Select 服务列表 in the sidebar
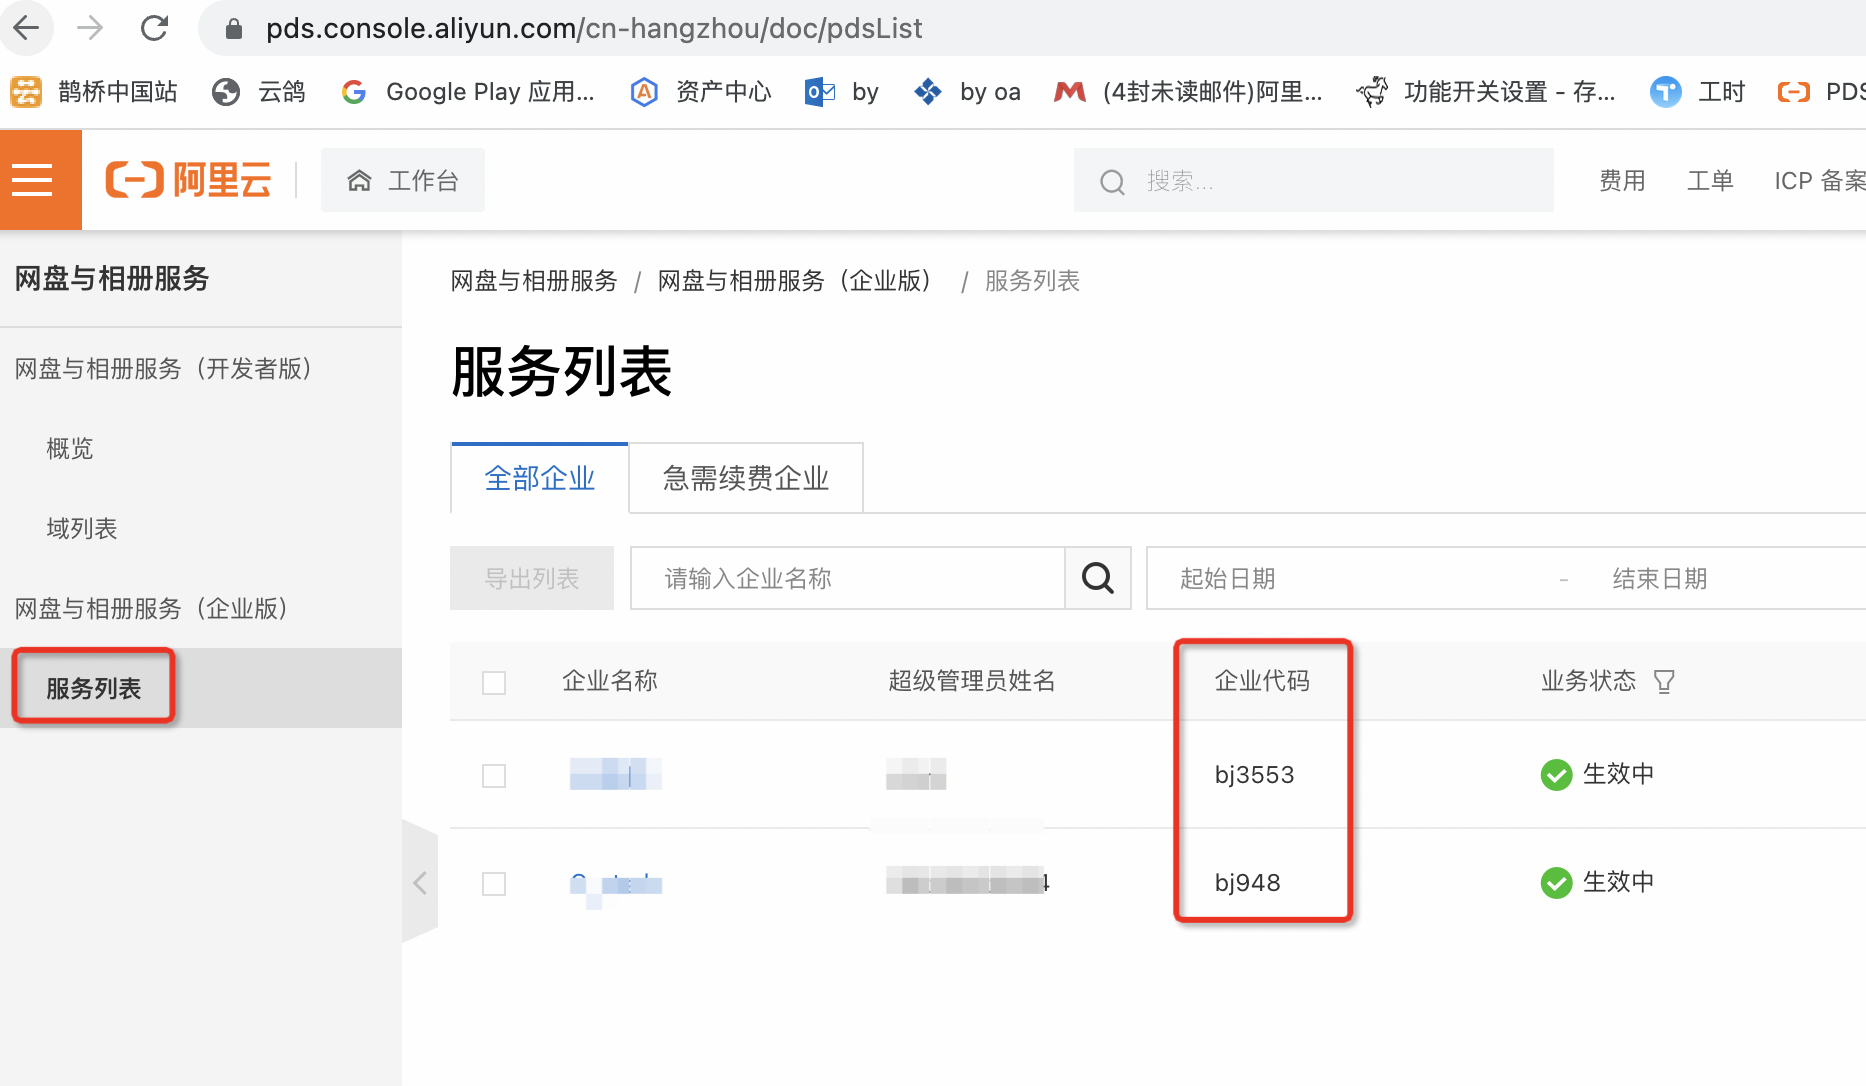The width and height of the screenshot is (1866, 1086). click(94, 688)
